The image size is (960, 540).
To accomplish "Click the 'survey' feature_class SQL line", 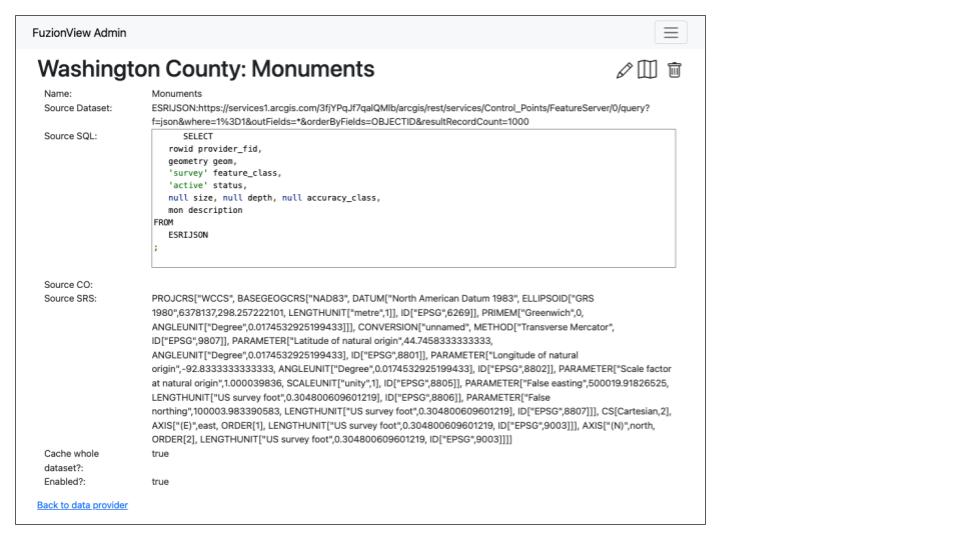I will coord(225,173).
